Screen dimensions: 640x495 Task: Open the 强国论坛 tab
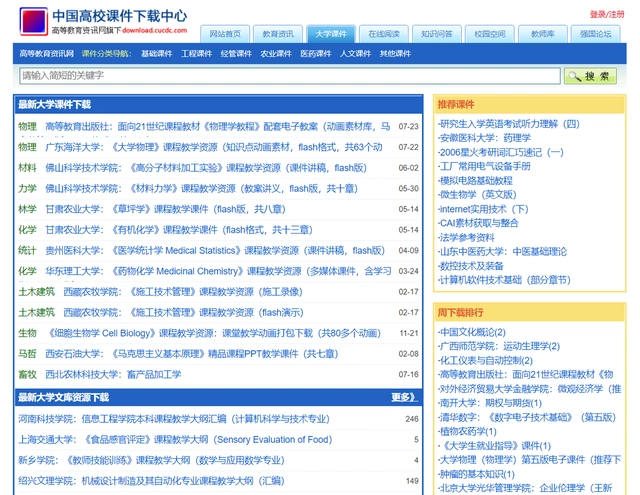(596, 34)
